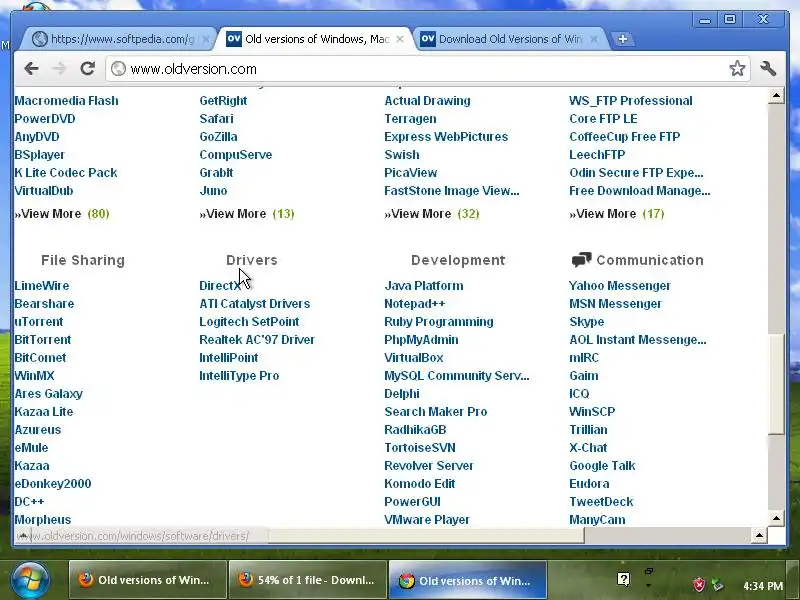The width and height of the screenshot is (800, 600).
Task: Open Chrome 'Old versions of Win...' taskbar button
Action: 467,580
